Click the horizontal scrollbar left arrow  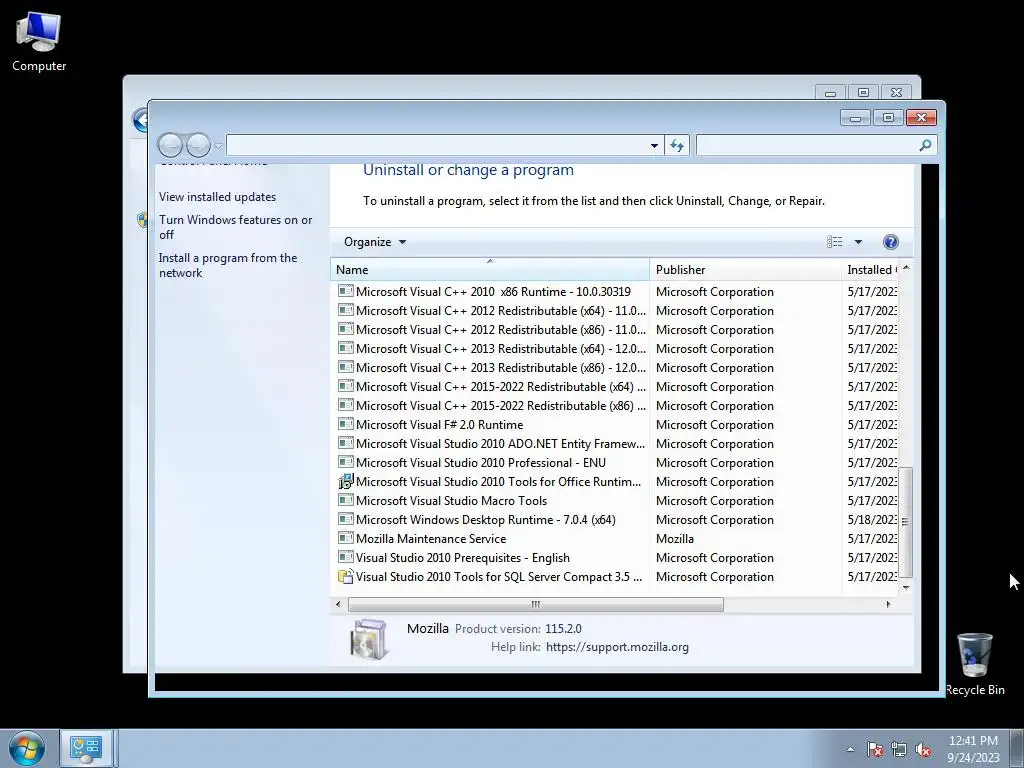click(338, 604)
